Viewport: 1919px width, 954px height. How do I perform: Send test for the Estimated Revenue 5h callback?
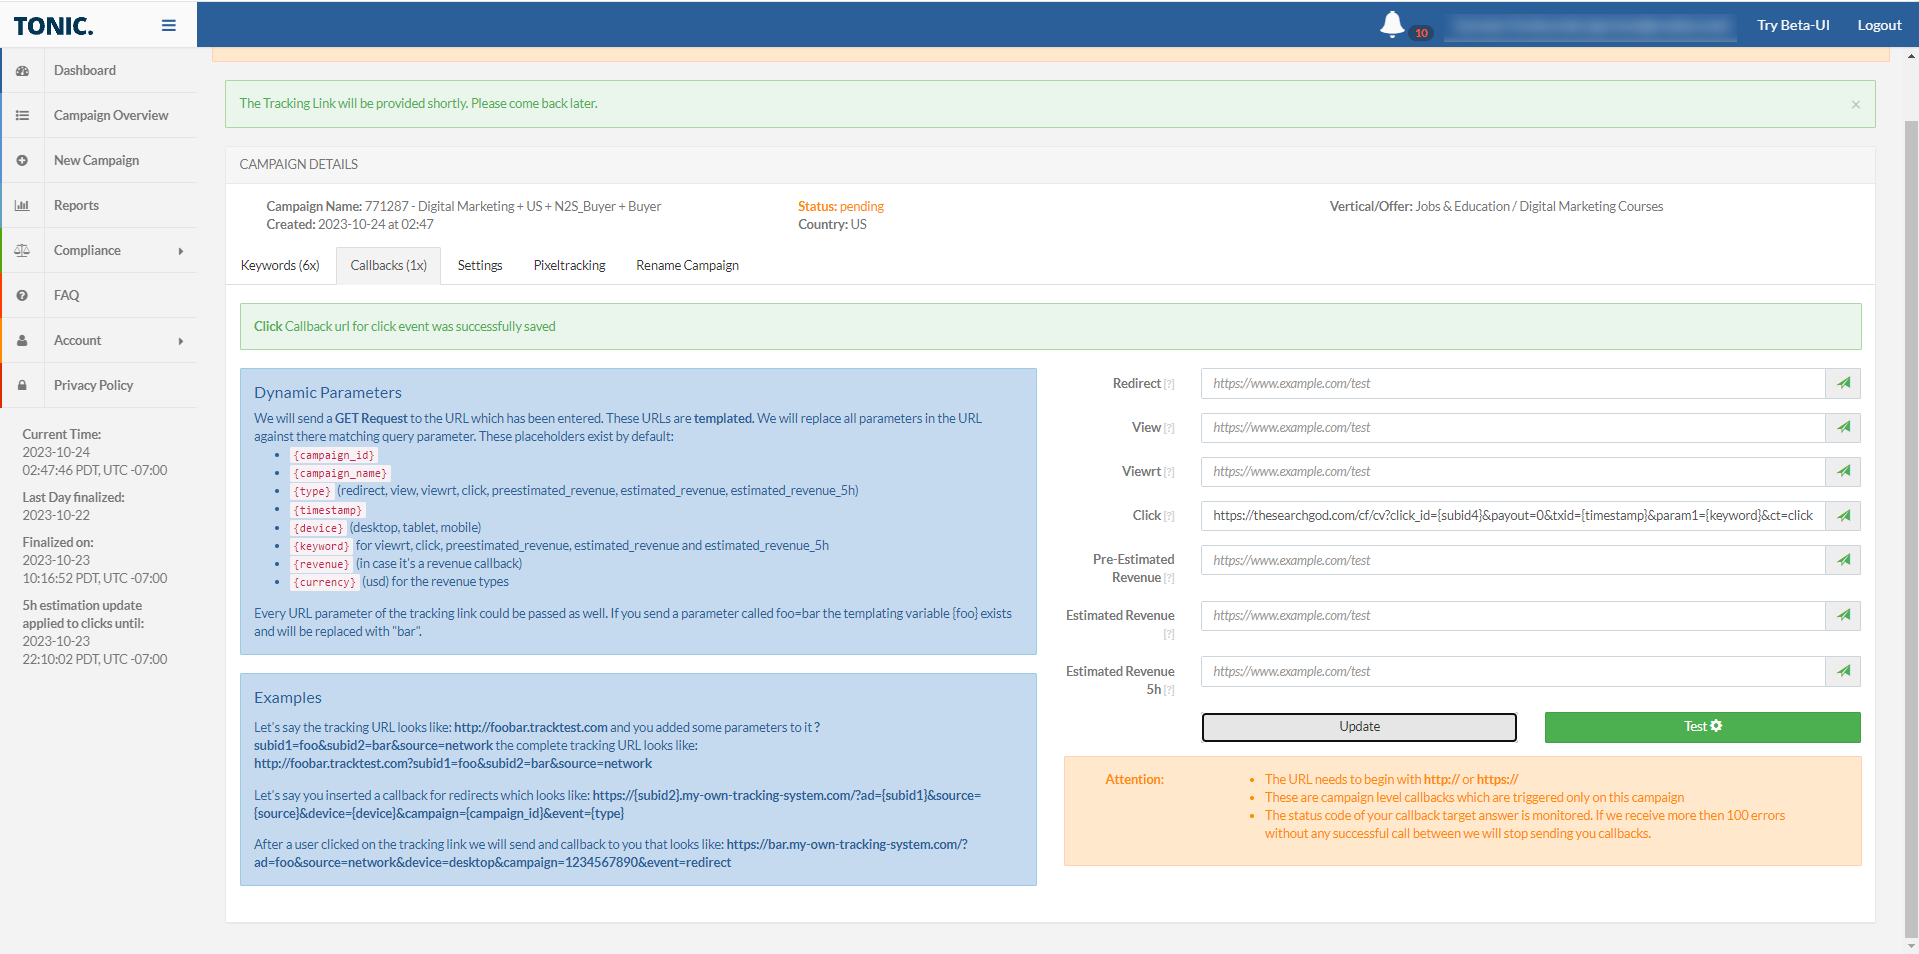click(x=1843, y=671)
